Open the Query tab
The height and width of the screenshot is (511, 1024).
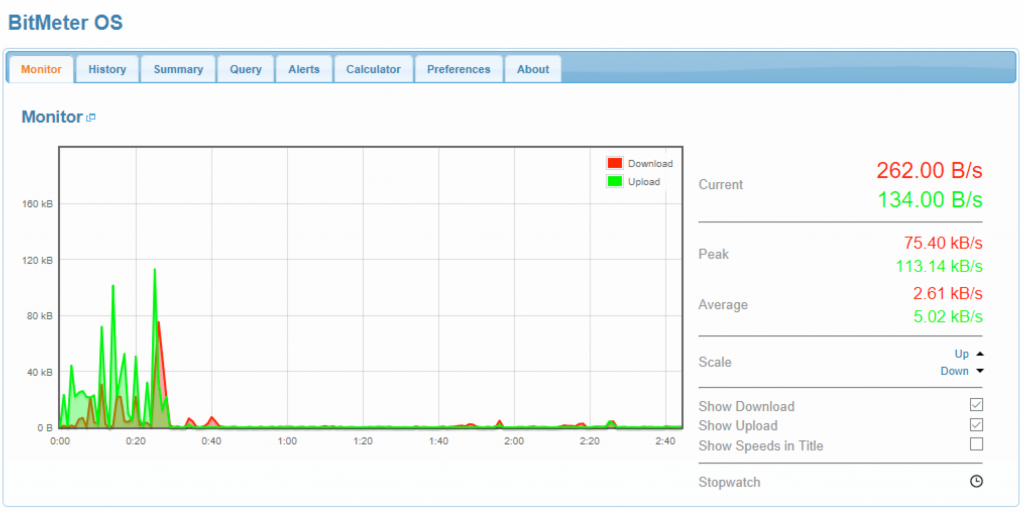point(245,69)
